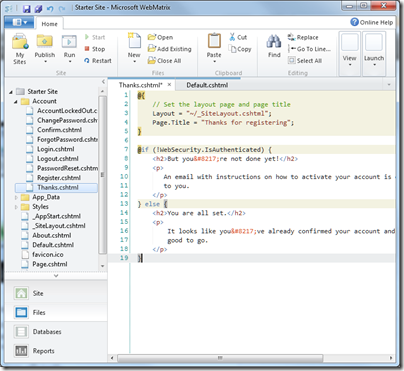Click the editor horizontal scrollbar
The image size is (404, 371).
(220, 358)
